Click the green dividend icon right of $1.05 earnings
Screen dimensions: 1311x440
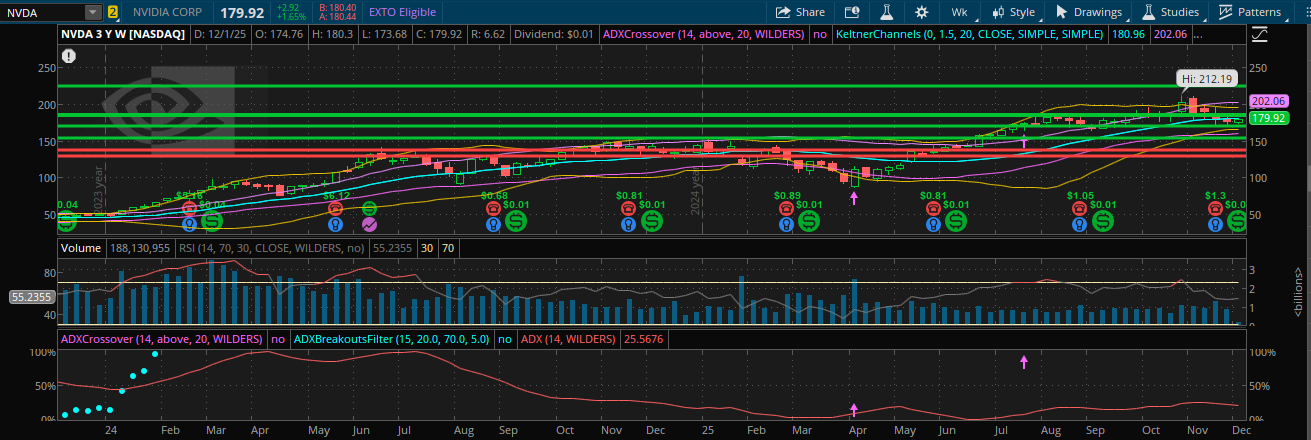click(x=1103, y=221)
